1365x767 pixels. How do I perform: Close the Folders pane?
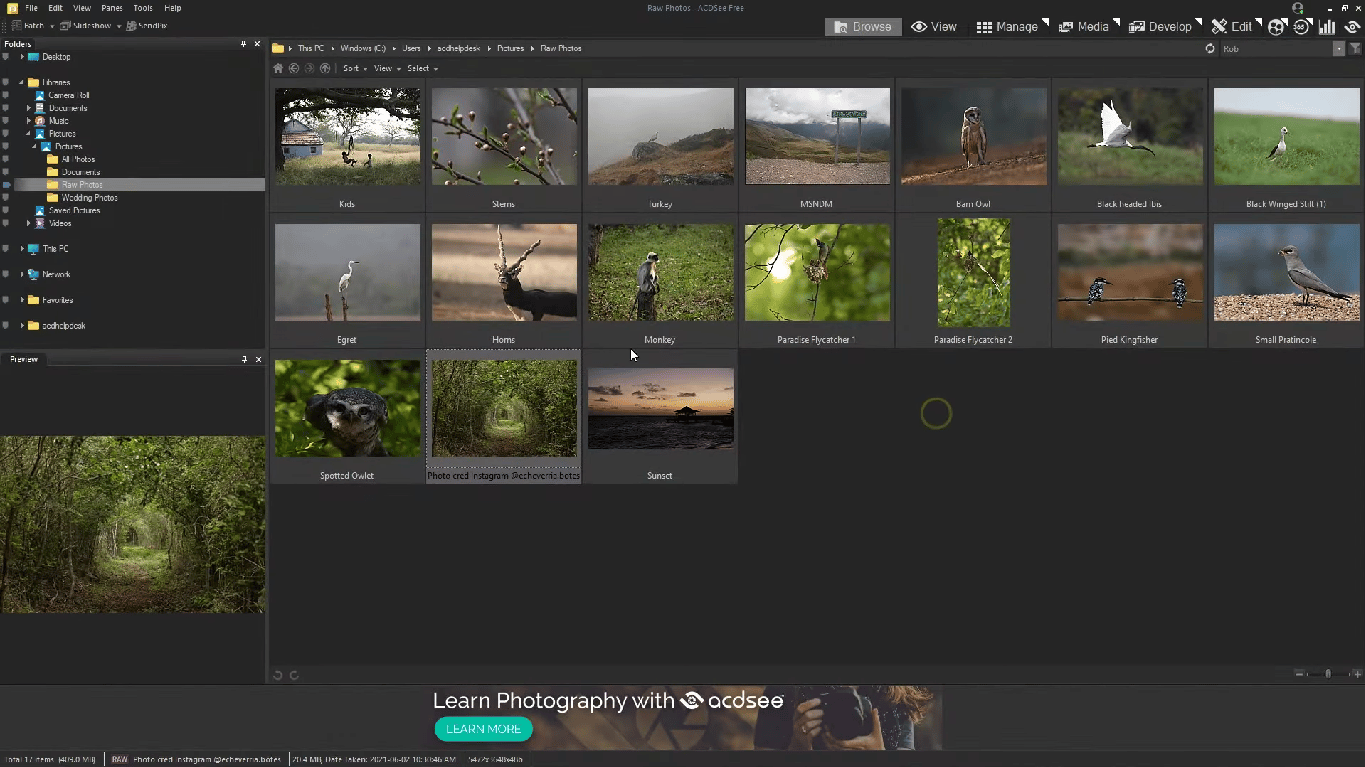click(x=258, y=44)
